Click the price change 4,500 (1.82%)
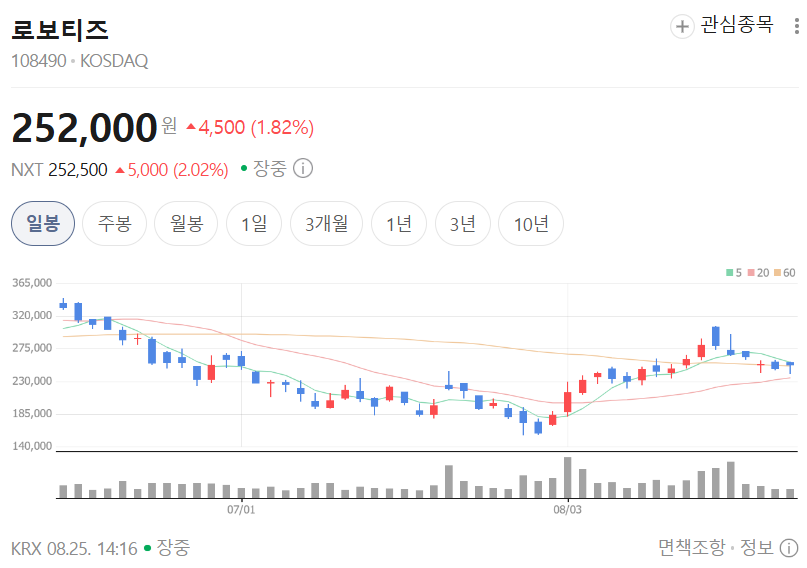The width and height of the screenshot is (807, 568). (x=250, y=127)
